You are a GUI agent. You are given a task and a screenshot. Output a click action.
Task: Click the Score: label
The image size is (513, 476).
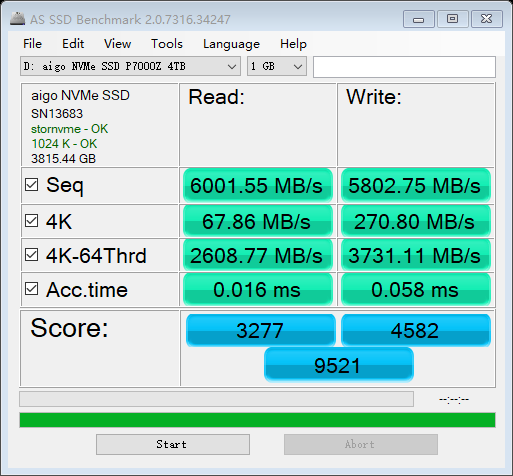(x=69, y=328)
